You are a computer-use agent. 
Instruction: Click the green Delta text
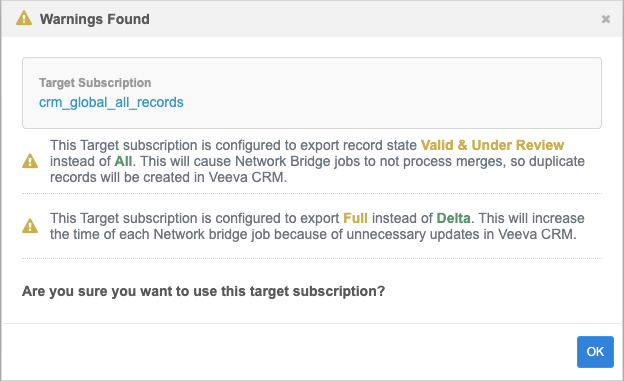(453, 218)
